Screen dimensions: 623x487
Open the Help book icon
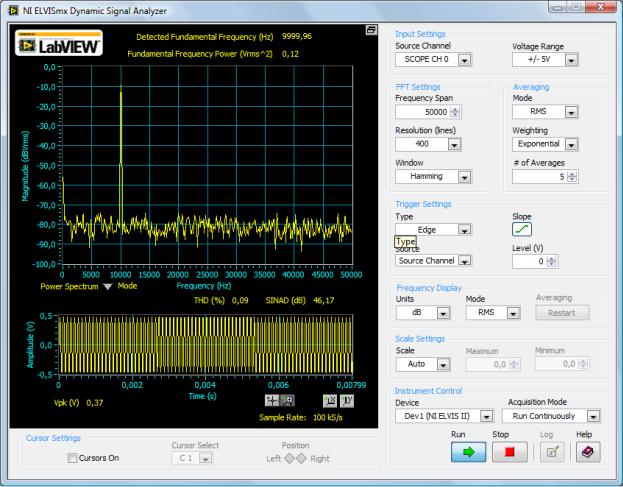[x=588, y=452]
